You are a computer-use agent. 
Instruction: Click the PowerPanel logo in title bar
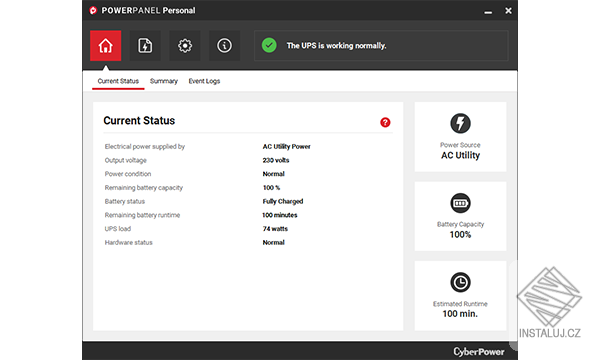coord(93,10)
